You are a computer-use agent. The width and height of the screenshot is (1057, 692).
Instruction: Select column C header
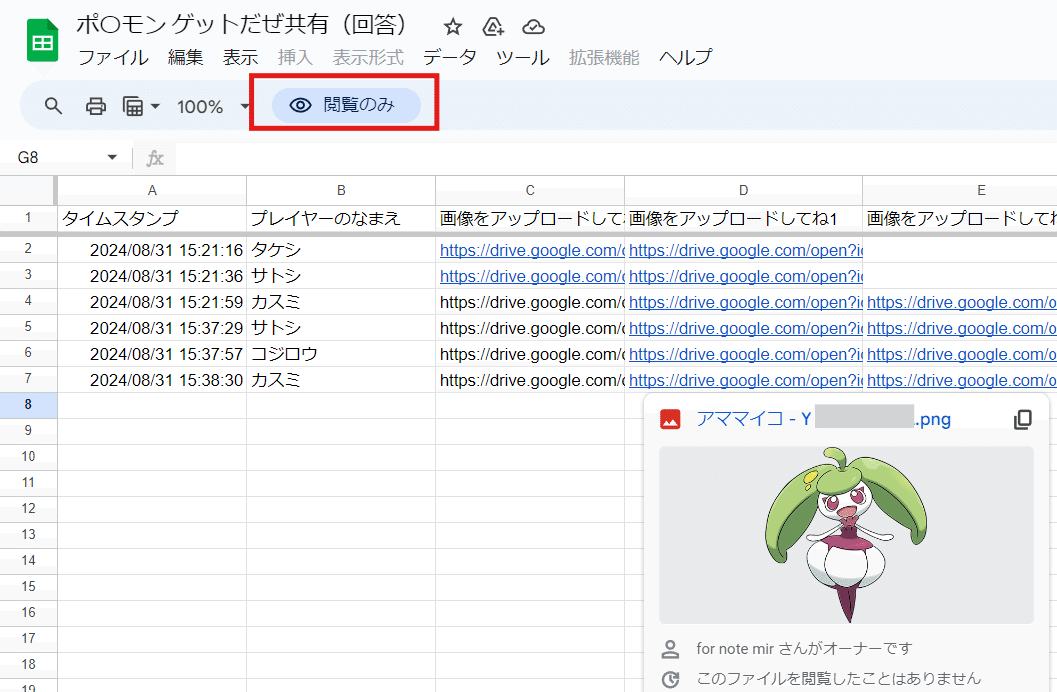pyautogui.click(x=530, y=191)
